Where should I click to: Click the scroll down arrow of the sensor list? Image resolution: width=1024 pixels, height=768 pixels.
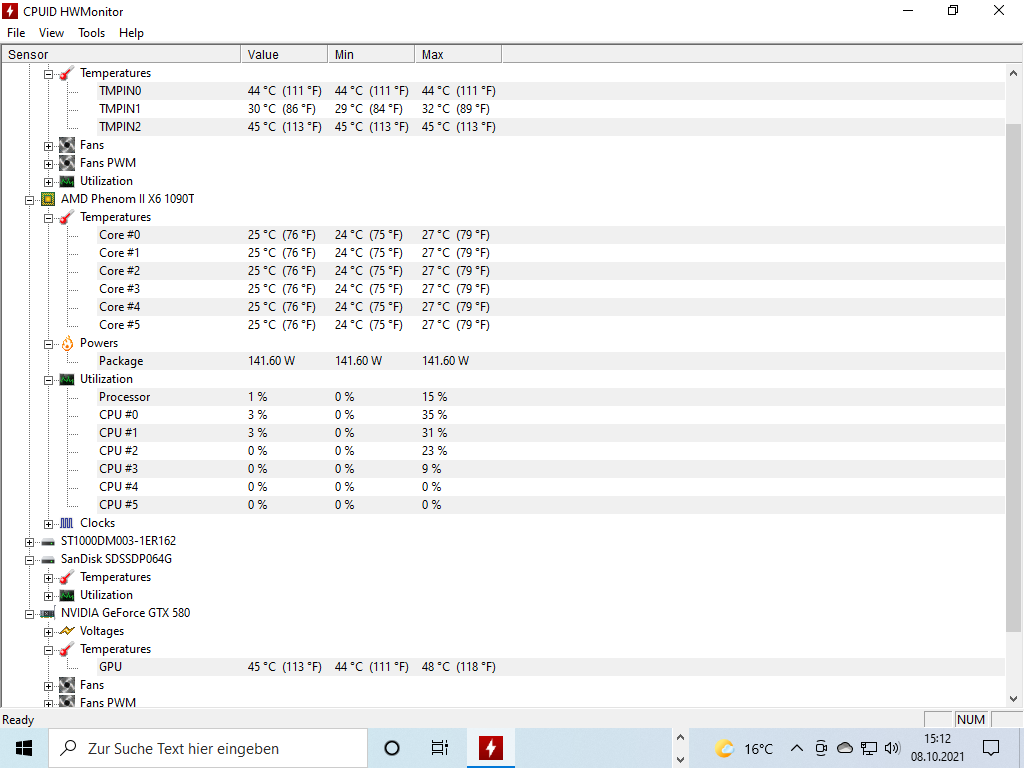click(x=1013, y=698)
